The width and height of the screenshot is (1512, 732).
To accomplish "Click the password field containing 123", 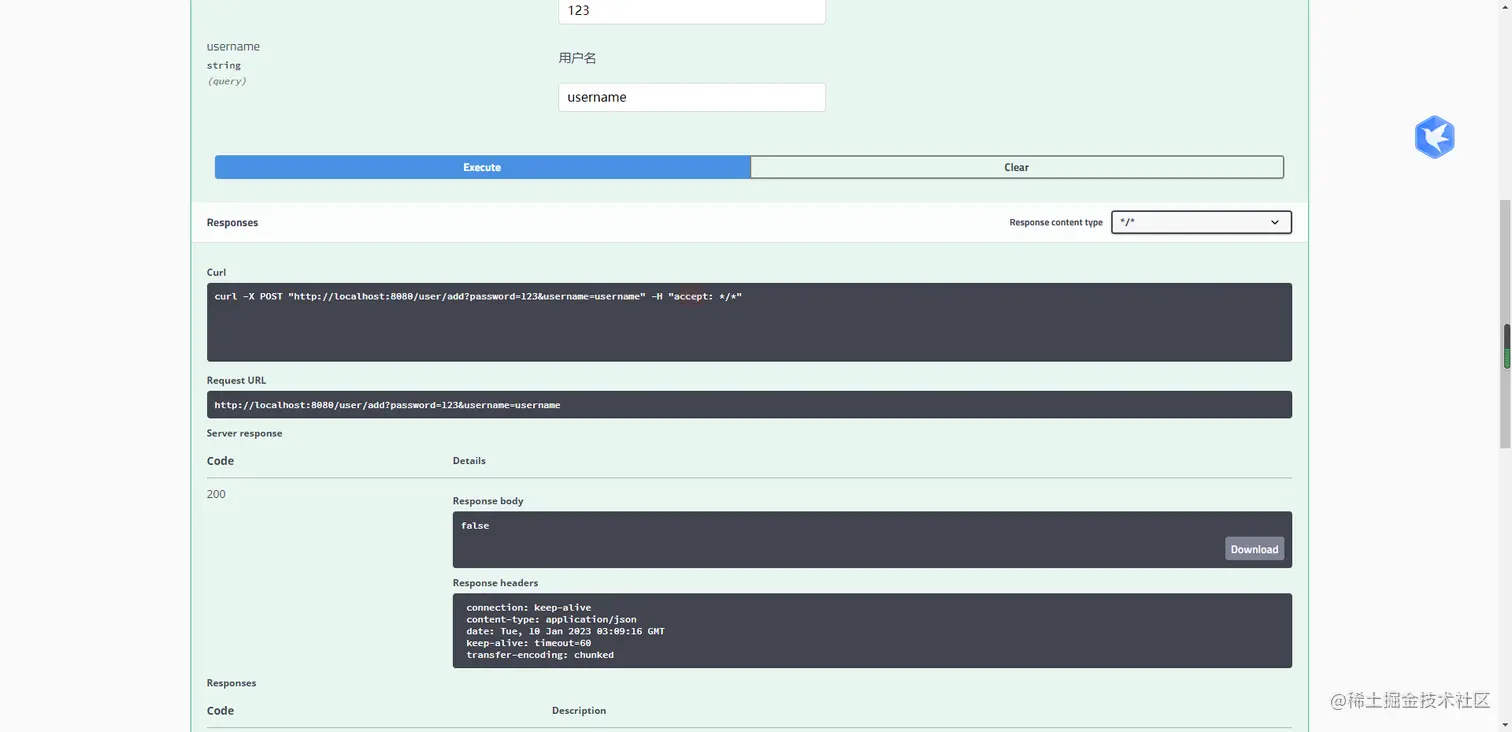I will [692, 11].
